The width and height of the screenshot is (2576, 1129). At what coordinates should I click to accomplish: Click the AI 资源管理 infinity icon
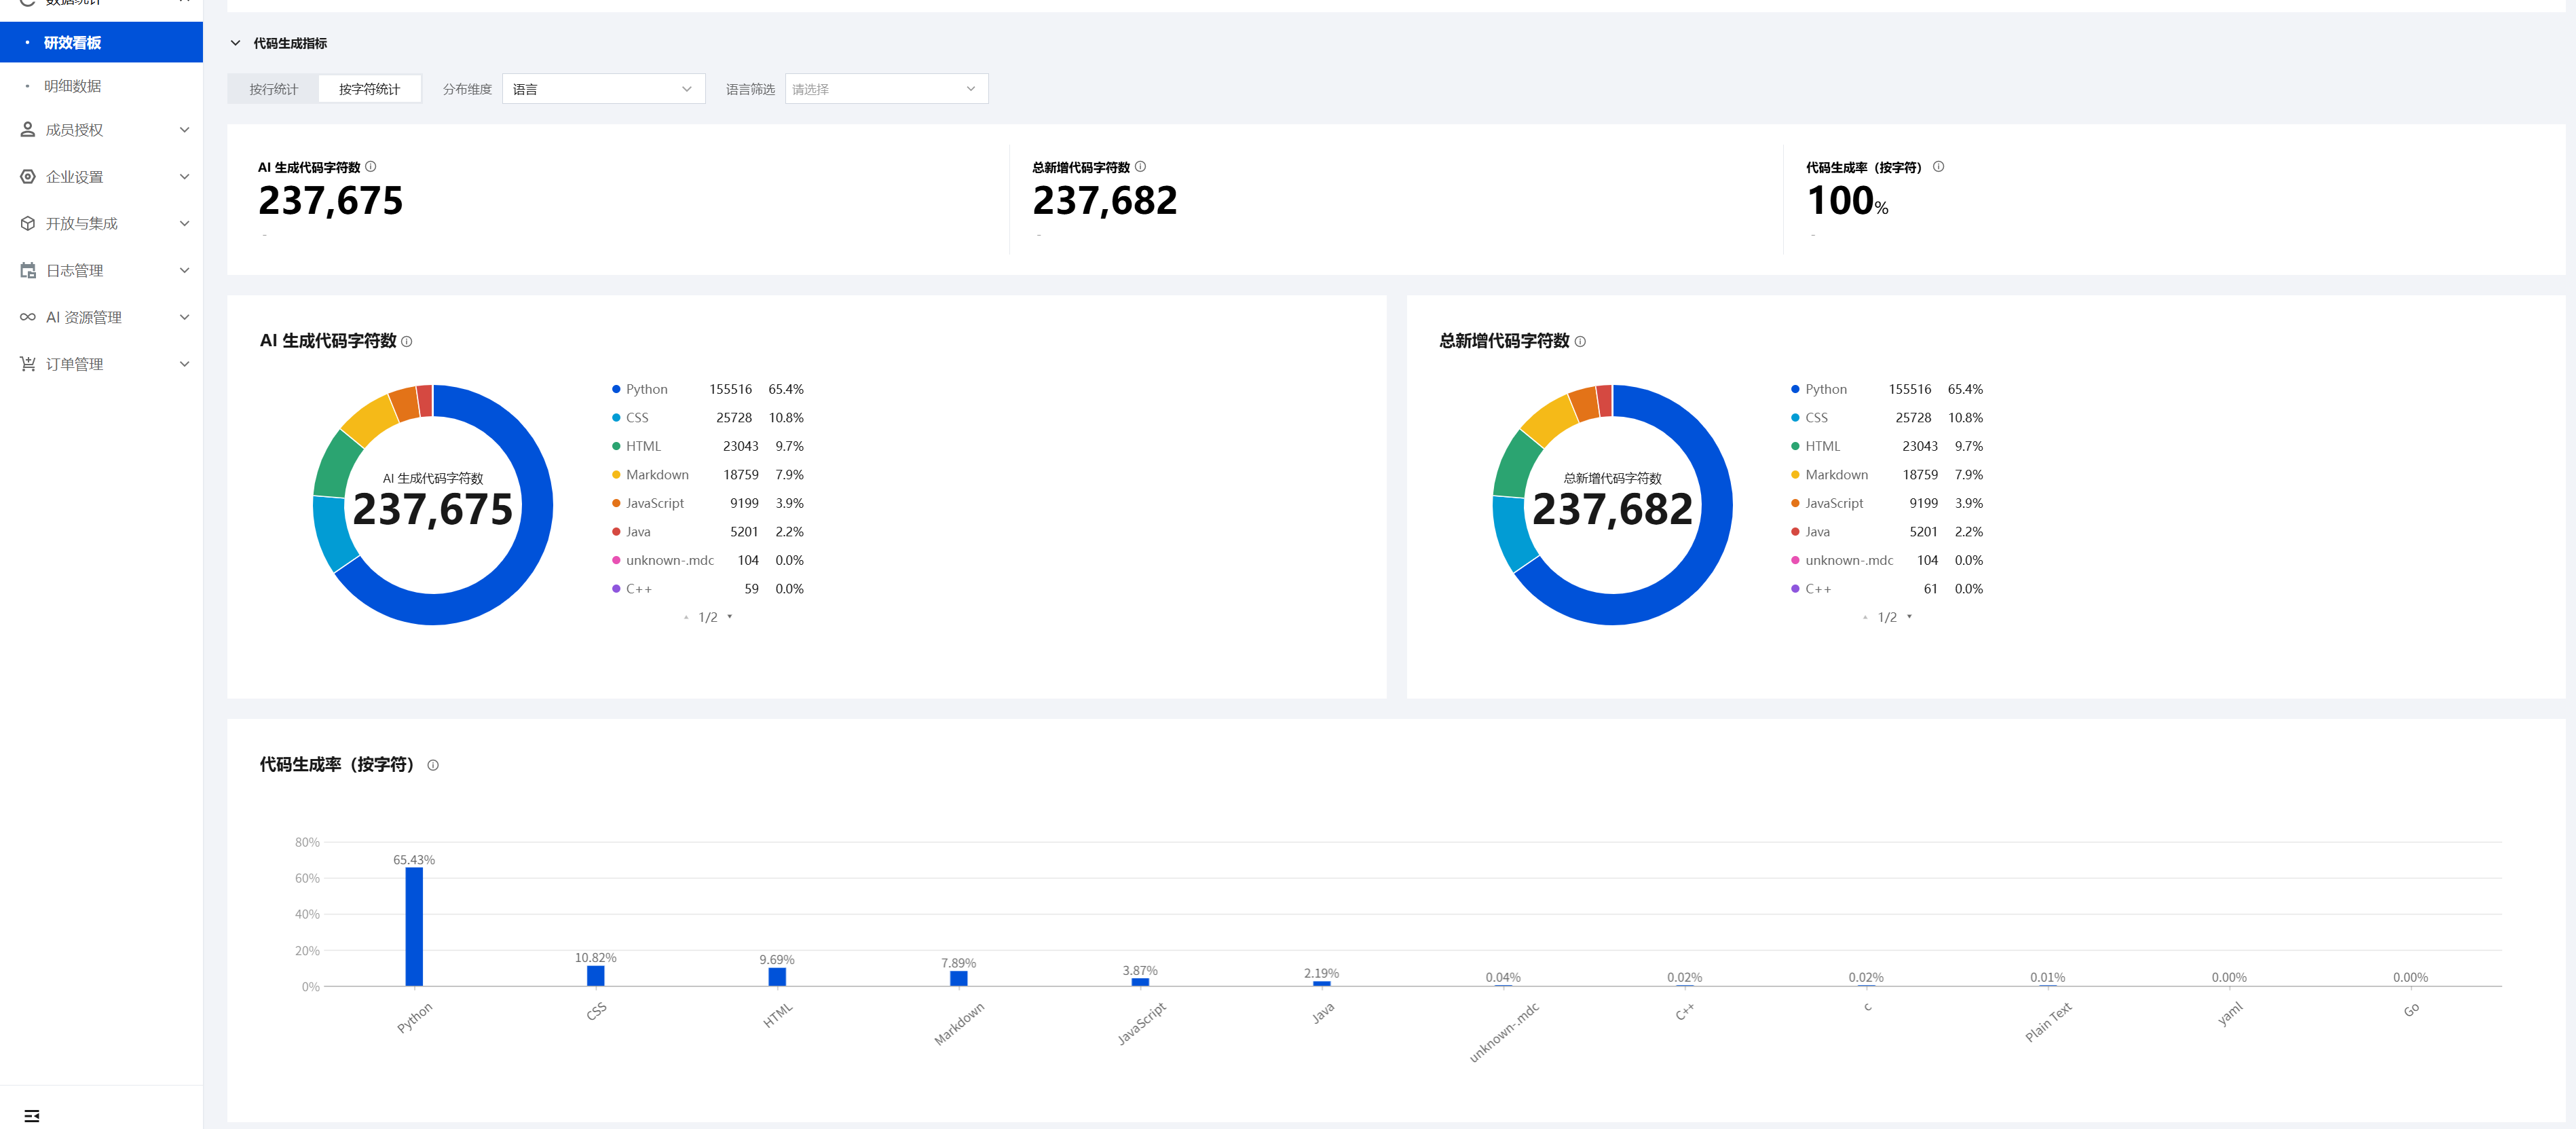click(28, 317)
